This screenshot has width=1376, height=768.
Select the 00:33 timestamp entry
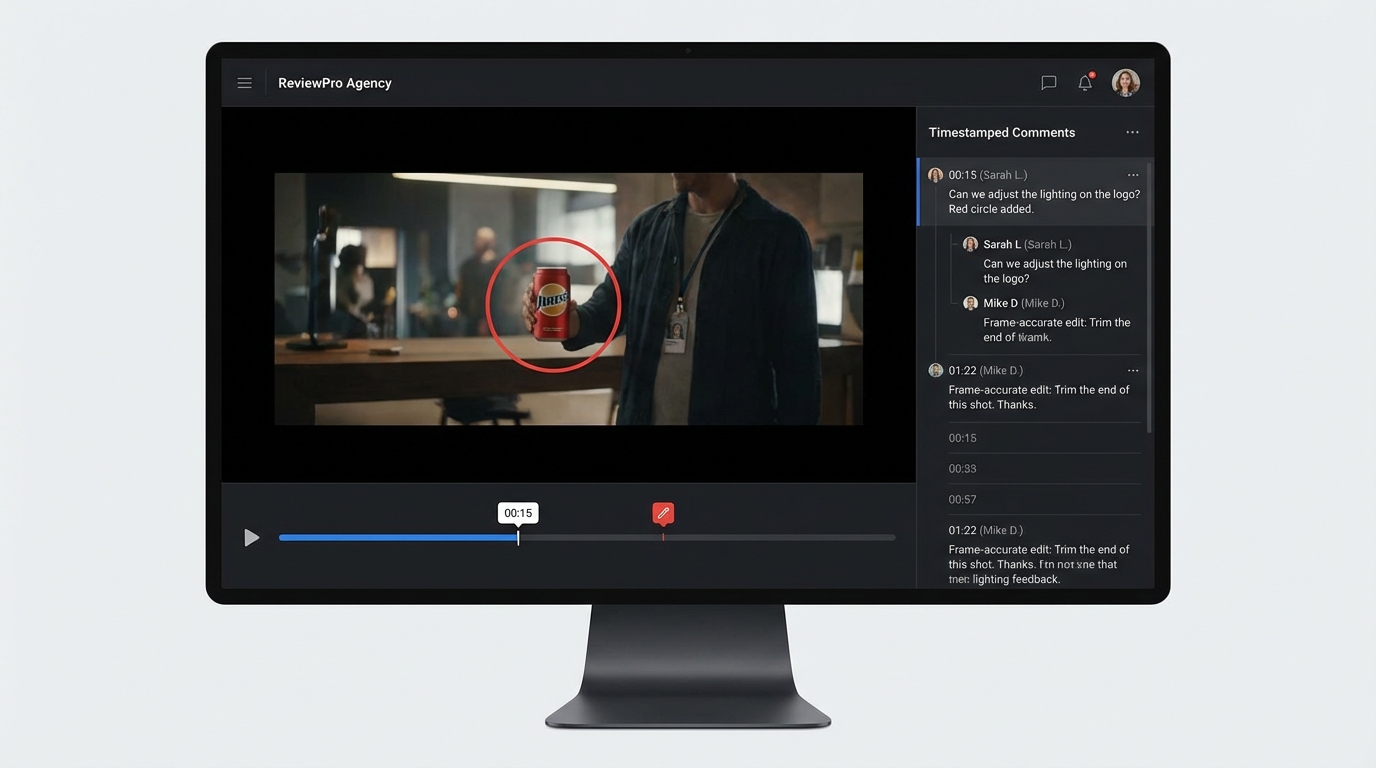pos(962,469)
